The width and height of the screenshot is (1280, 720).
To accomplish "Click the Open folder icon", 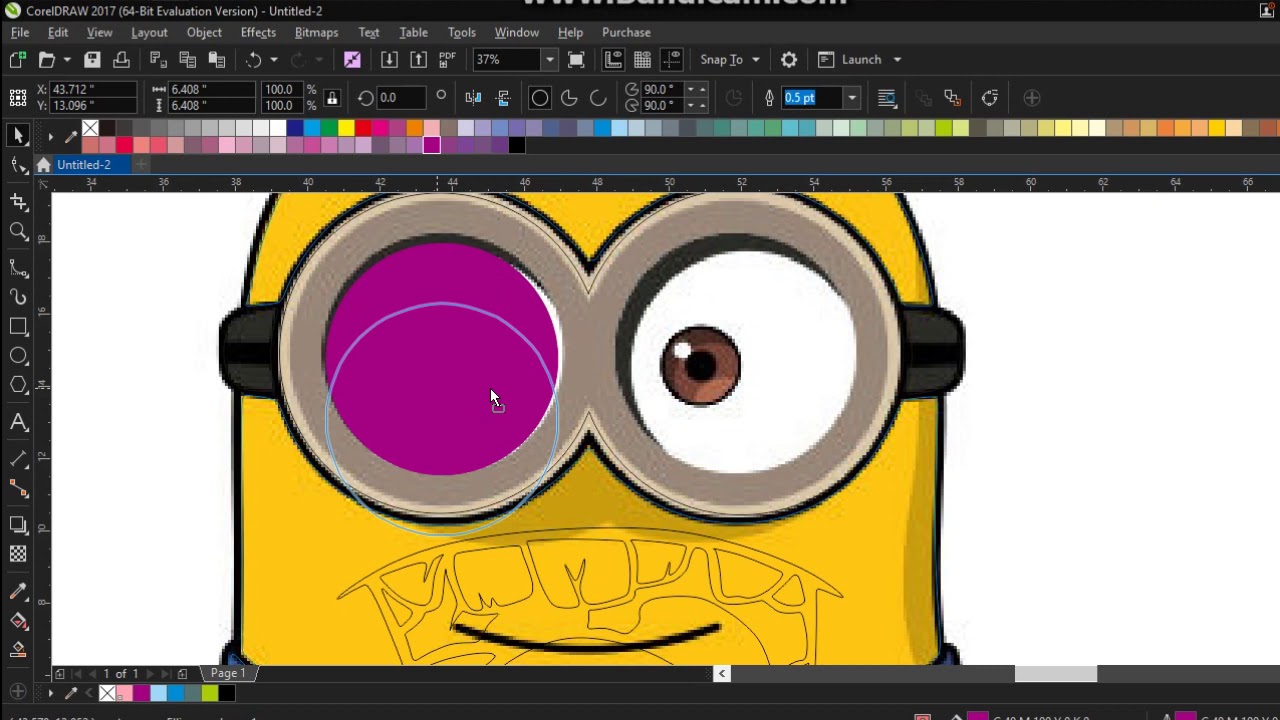I will pyautogui.click(x=46, y=60).
